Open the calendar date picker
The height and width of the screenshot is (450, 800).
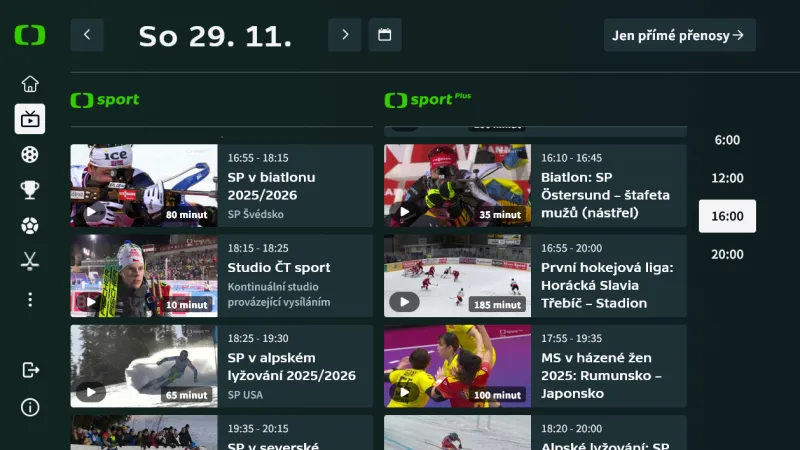[x=385, y=35]
